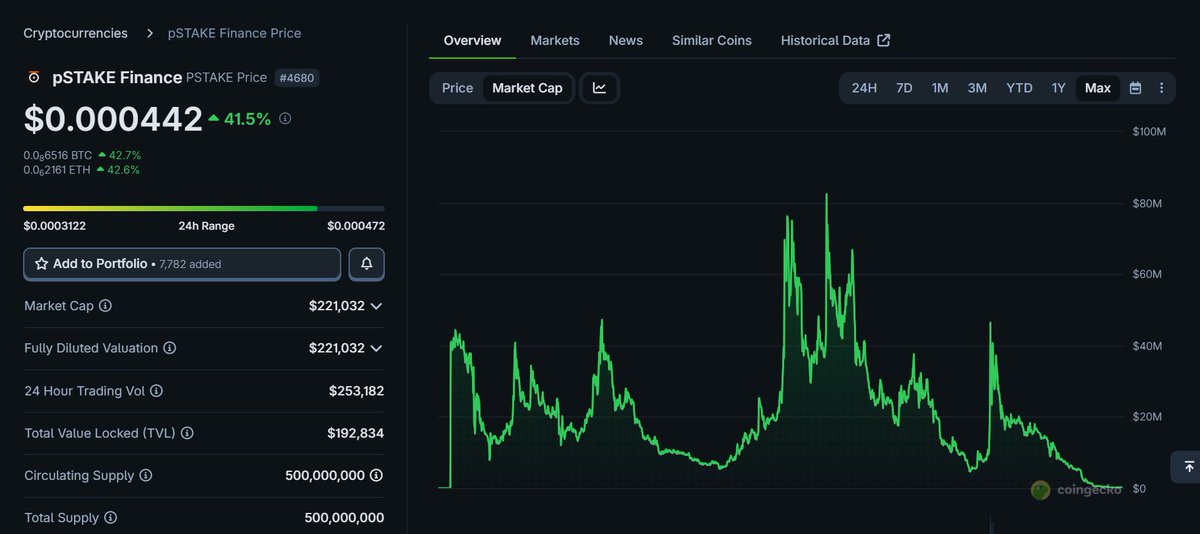Click the $100M chart axis label
This screenshot has width=1200, height=534.
[1149, 132]
